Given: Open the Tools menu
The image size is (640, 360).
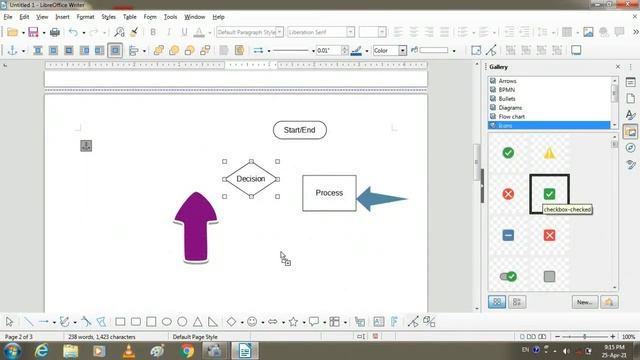Looking at the screenshot, I should tap(170, 17).
